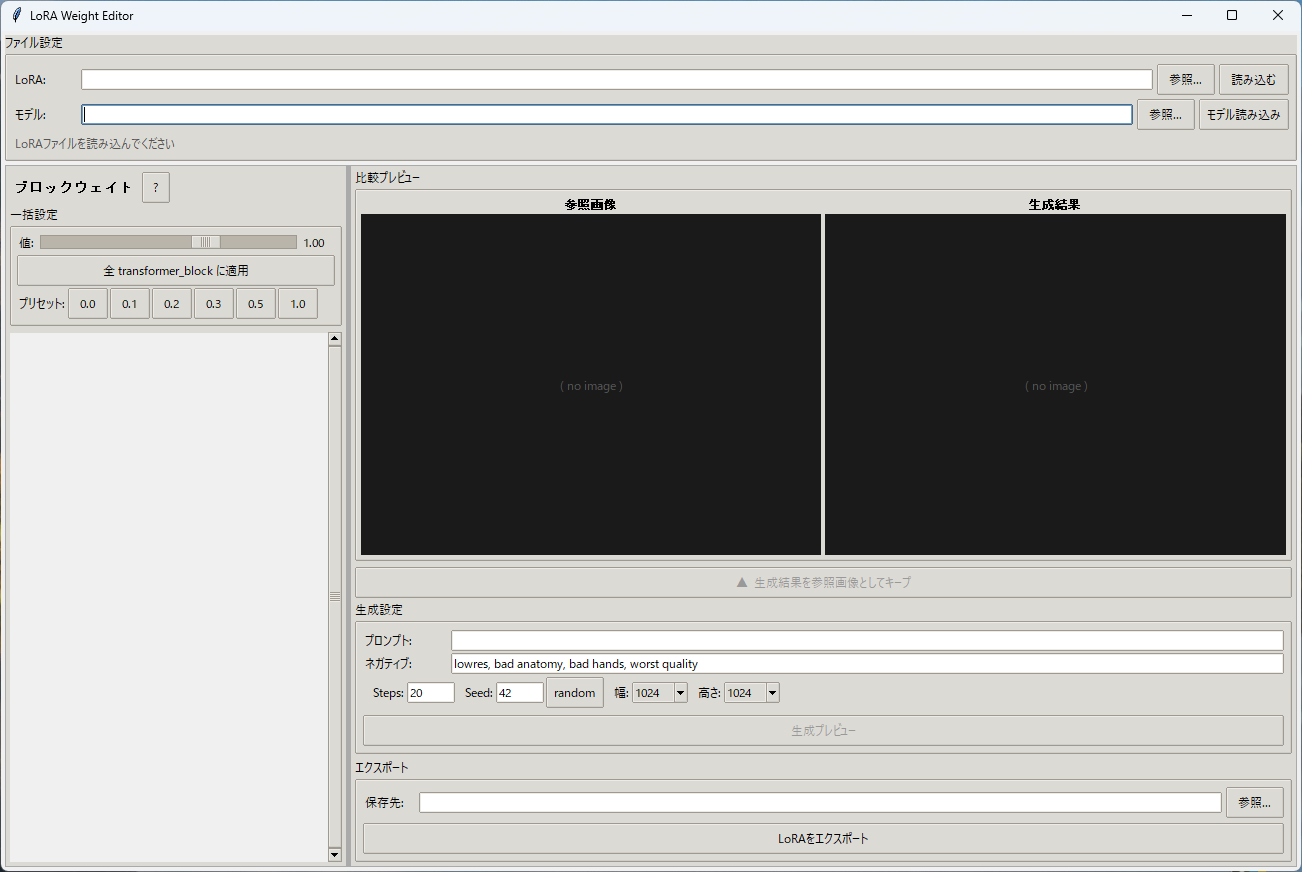Click the 生成プレビュー button

822,730
